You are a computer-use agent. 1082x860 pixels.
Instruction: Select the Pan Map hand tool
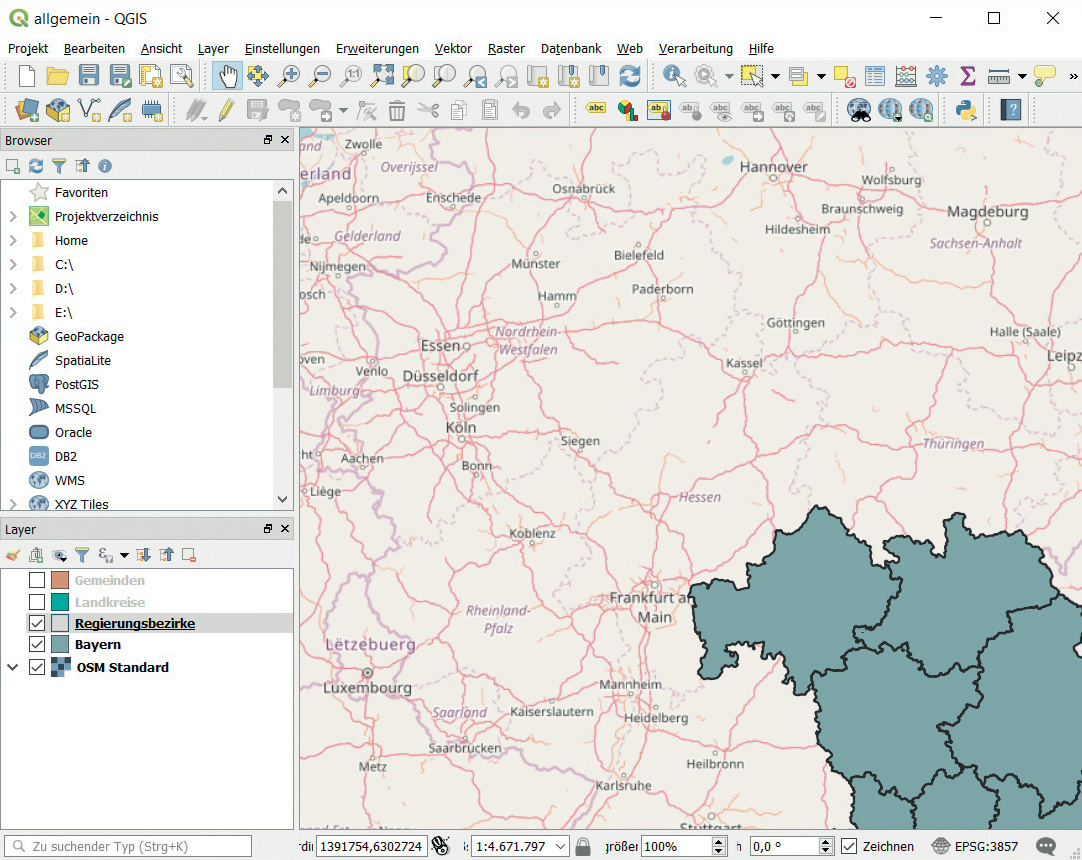pos(228,75)
